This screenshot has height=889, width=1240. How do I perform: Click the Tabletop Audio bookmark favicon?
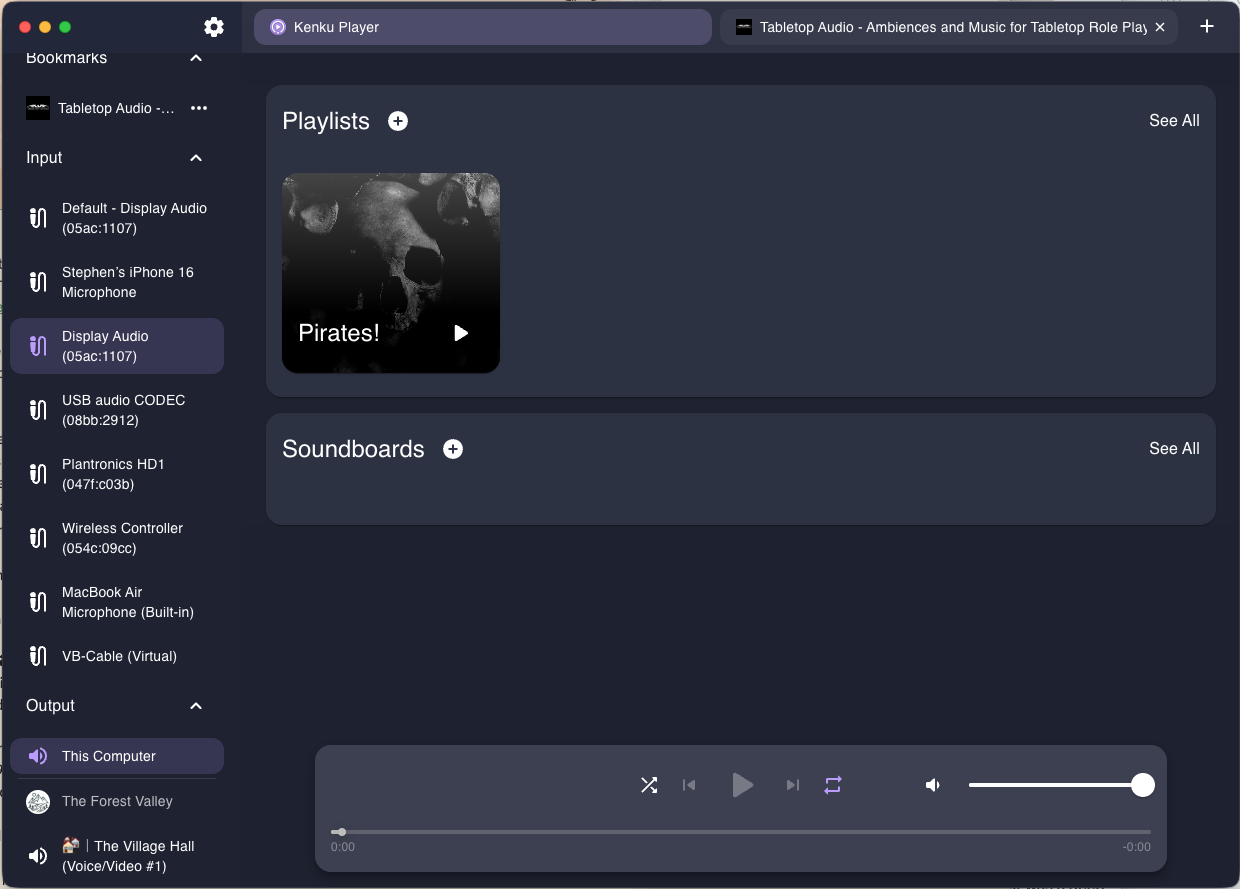click(38, 108)
